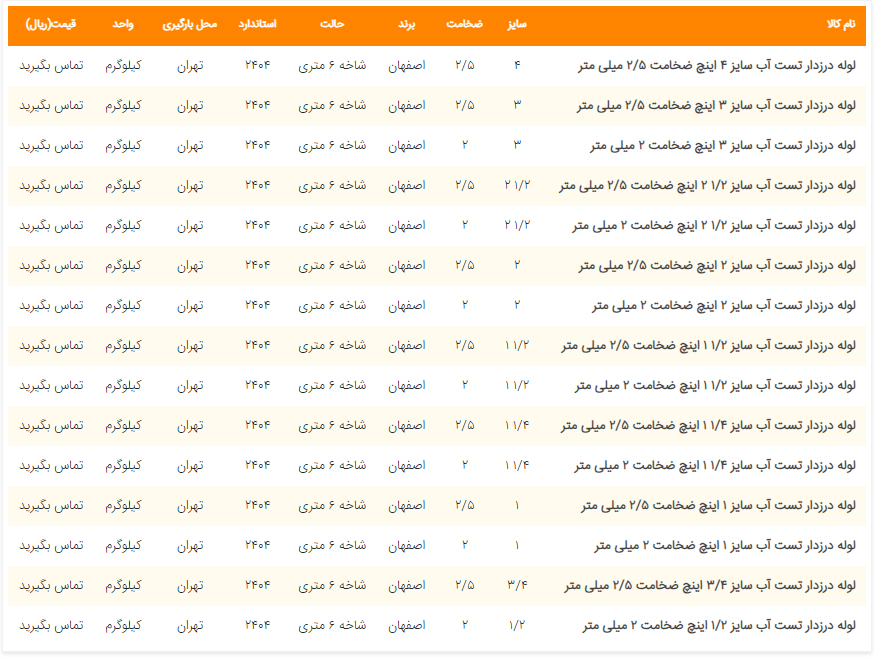The height and width of the screenshot is (657, 876).
Task: Click brand 'اصفهان' in the ۴ inch row
Action: 407,65
